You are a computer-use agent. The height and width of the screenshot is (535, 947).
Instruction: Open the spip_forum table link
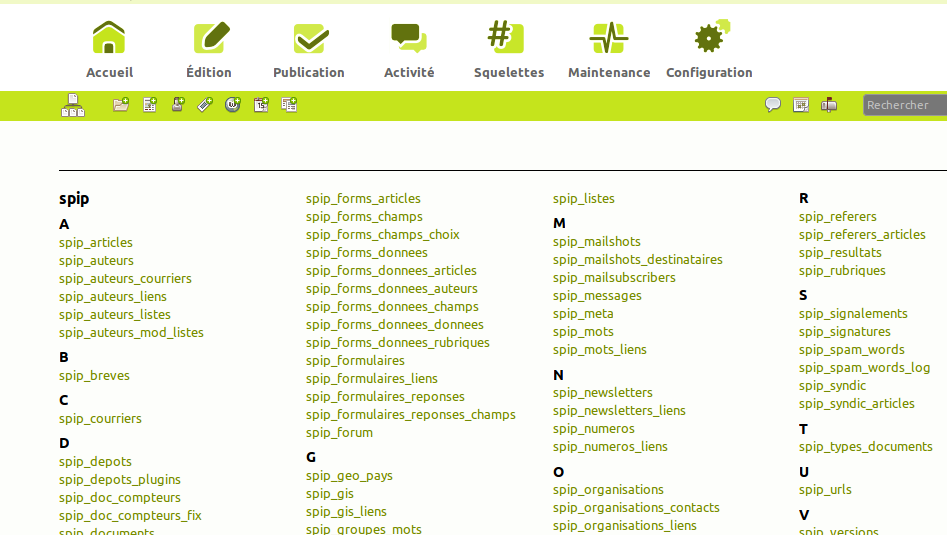point(339,433)
